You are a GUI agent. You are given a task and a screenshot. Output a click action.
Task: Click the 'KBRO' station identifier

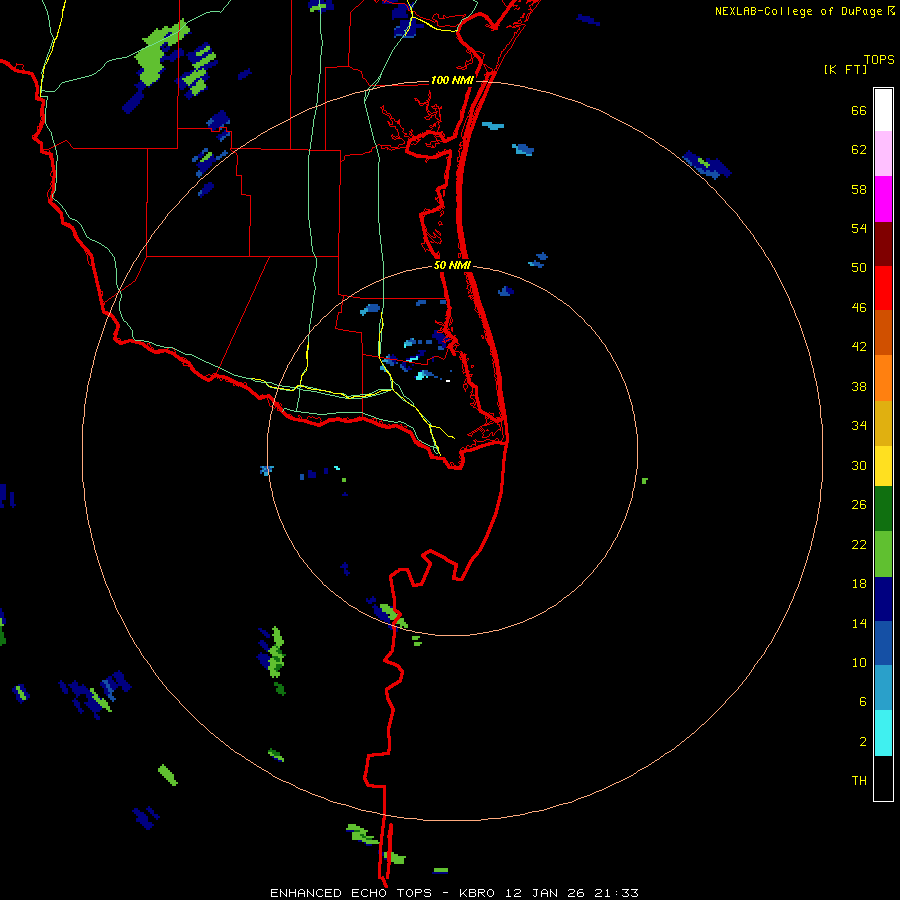pyautogui.click(x=479, y=893)
